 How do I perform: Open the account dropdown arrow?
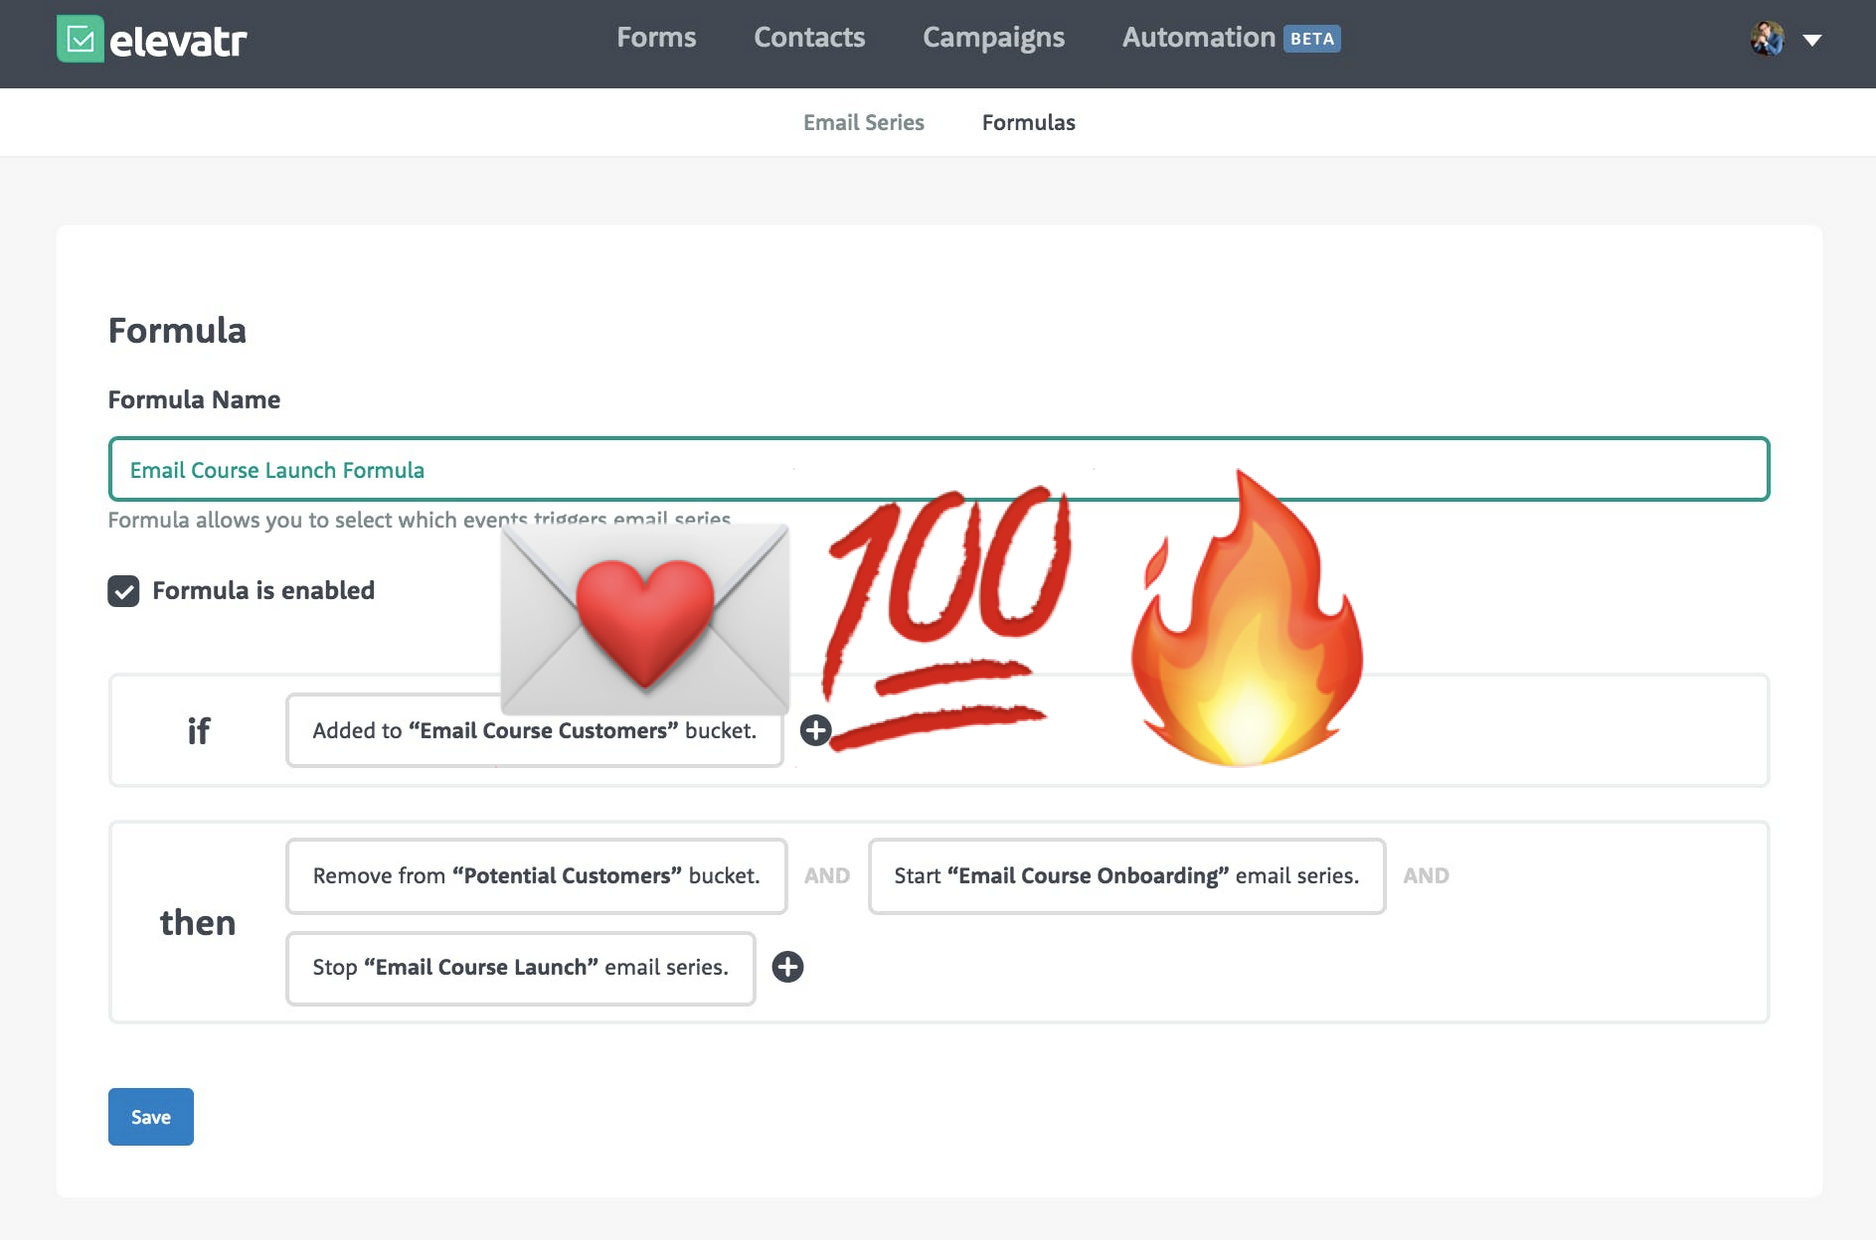(1813, 41)
